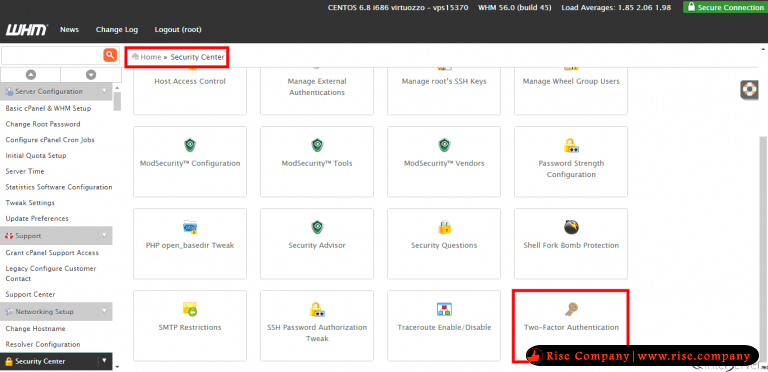Viewport: 768px width, 372px height.
Task: Open Grant cPanel Support Access
Action: pyautogui.click(x=52, y=253)
